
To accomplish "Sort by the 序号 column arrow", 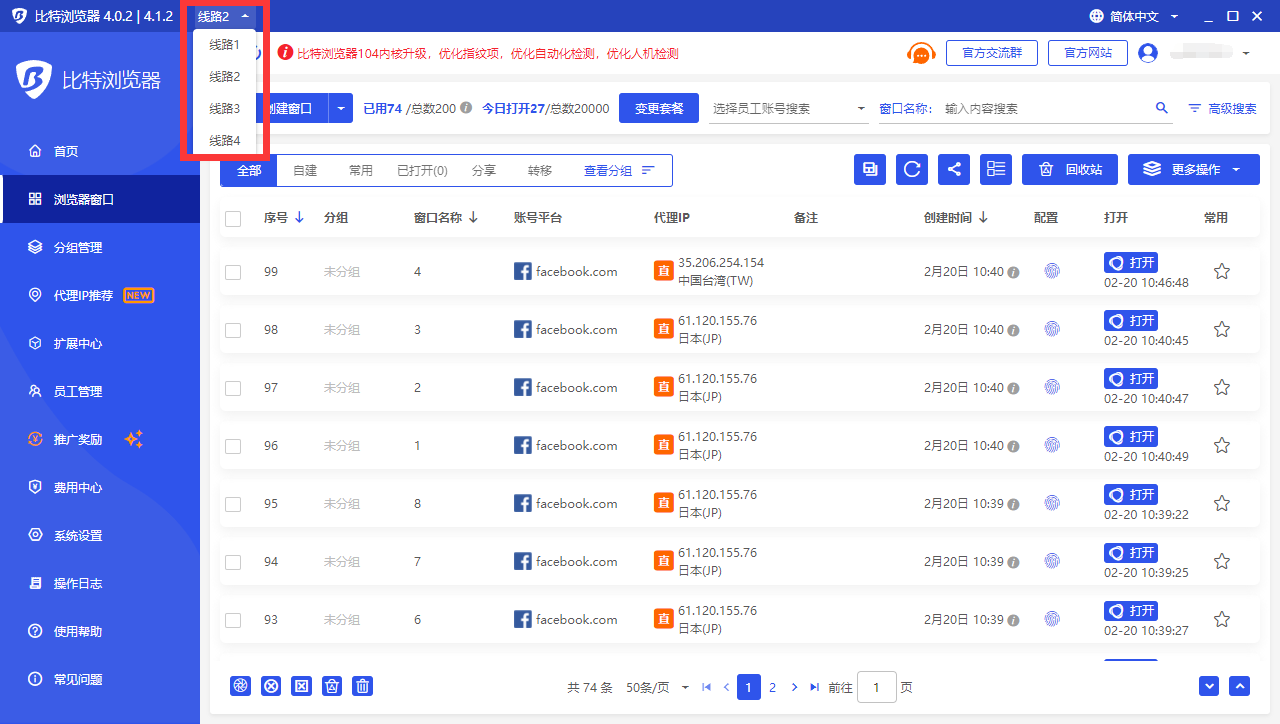I will (x=299, y=217).
